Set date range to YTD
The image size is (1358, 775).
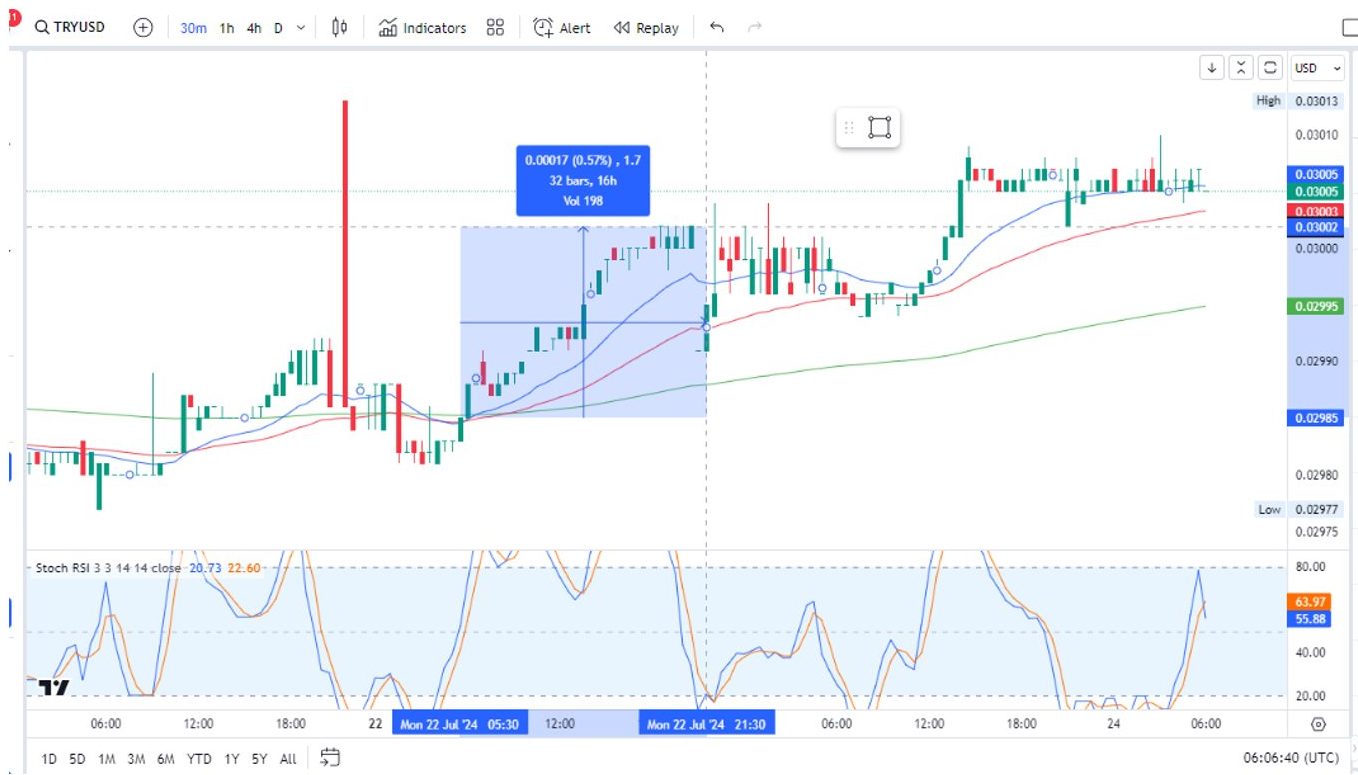199,759
